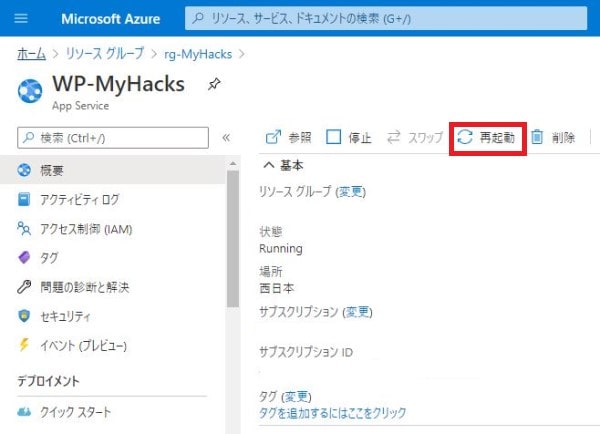This screenshot has height=434, width=600.
Task: Click the security shield icon
Action: click(x=24, y=316)
